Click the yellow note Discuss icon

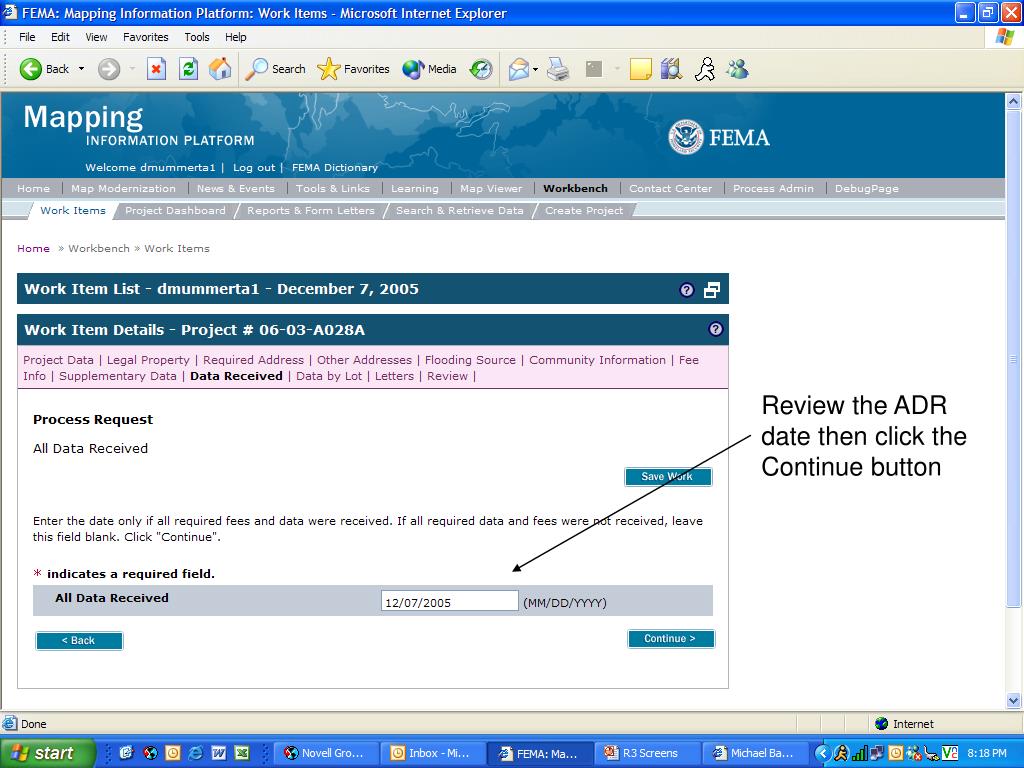point(640,69)
